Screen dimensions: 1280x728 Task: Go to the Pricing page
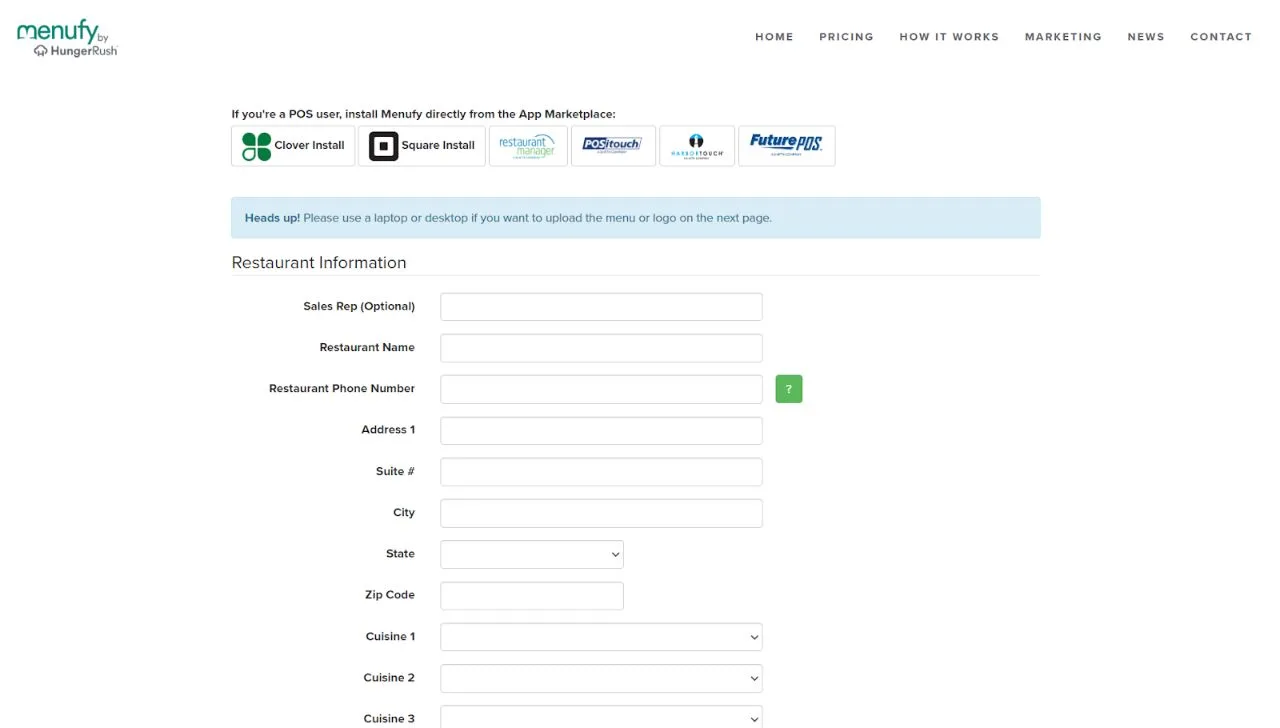tap(846, 37)
